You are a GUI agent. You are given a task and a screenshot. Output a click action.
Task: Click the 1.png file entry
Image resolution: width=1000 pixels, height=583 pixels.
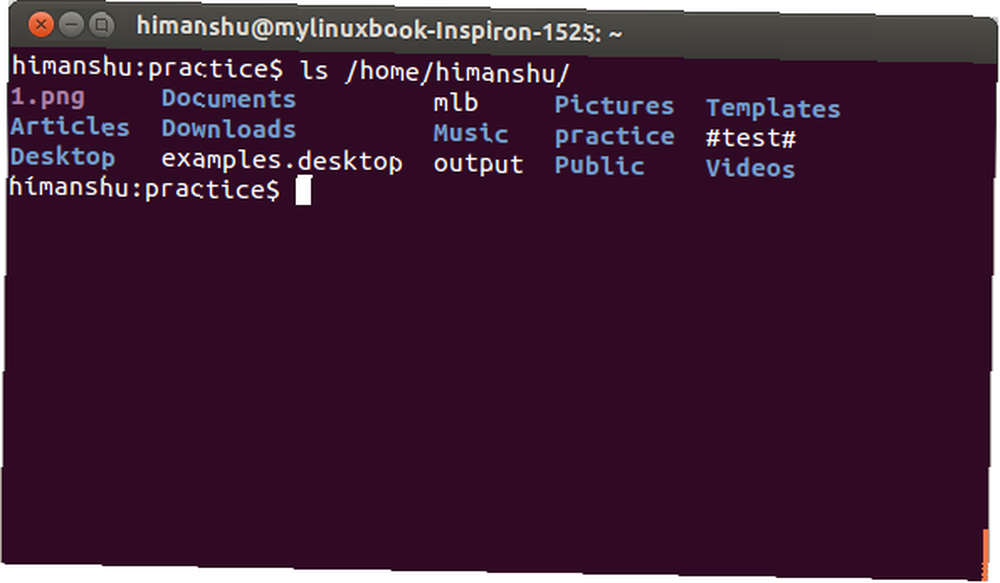(x=47, y=98)
